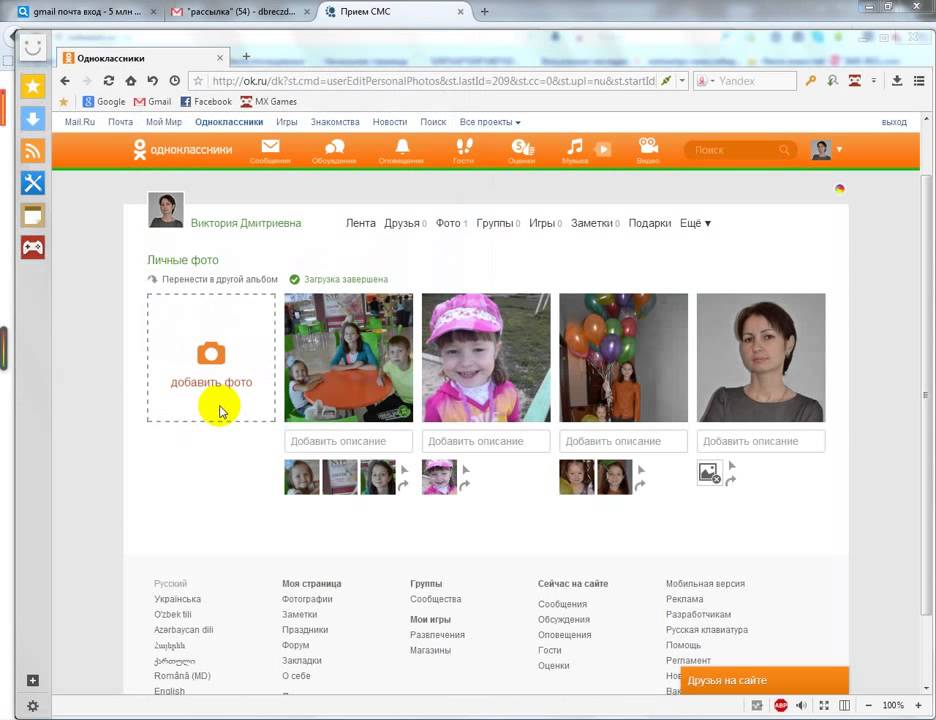The image size is (936, 720).
Task: Open the account dropdown arrow beside avatar
Action: (839, 149)
